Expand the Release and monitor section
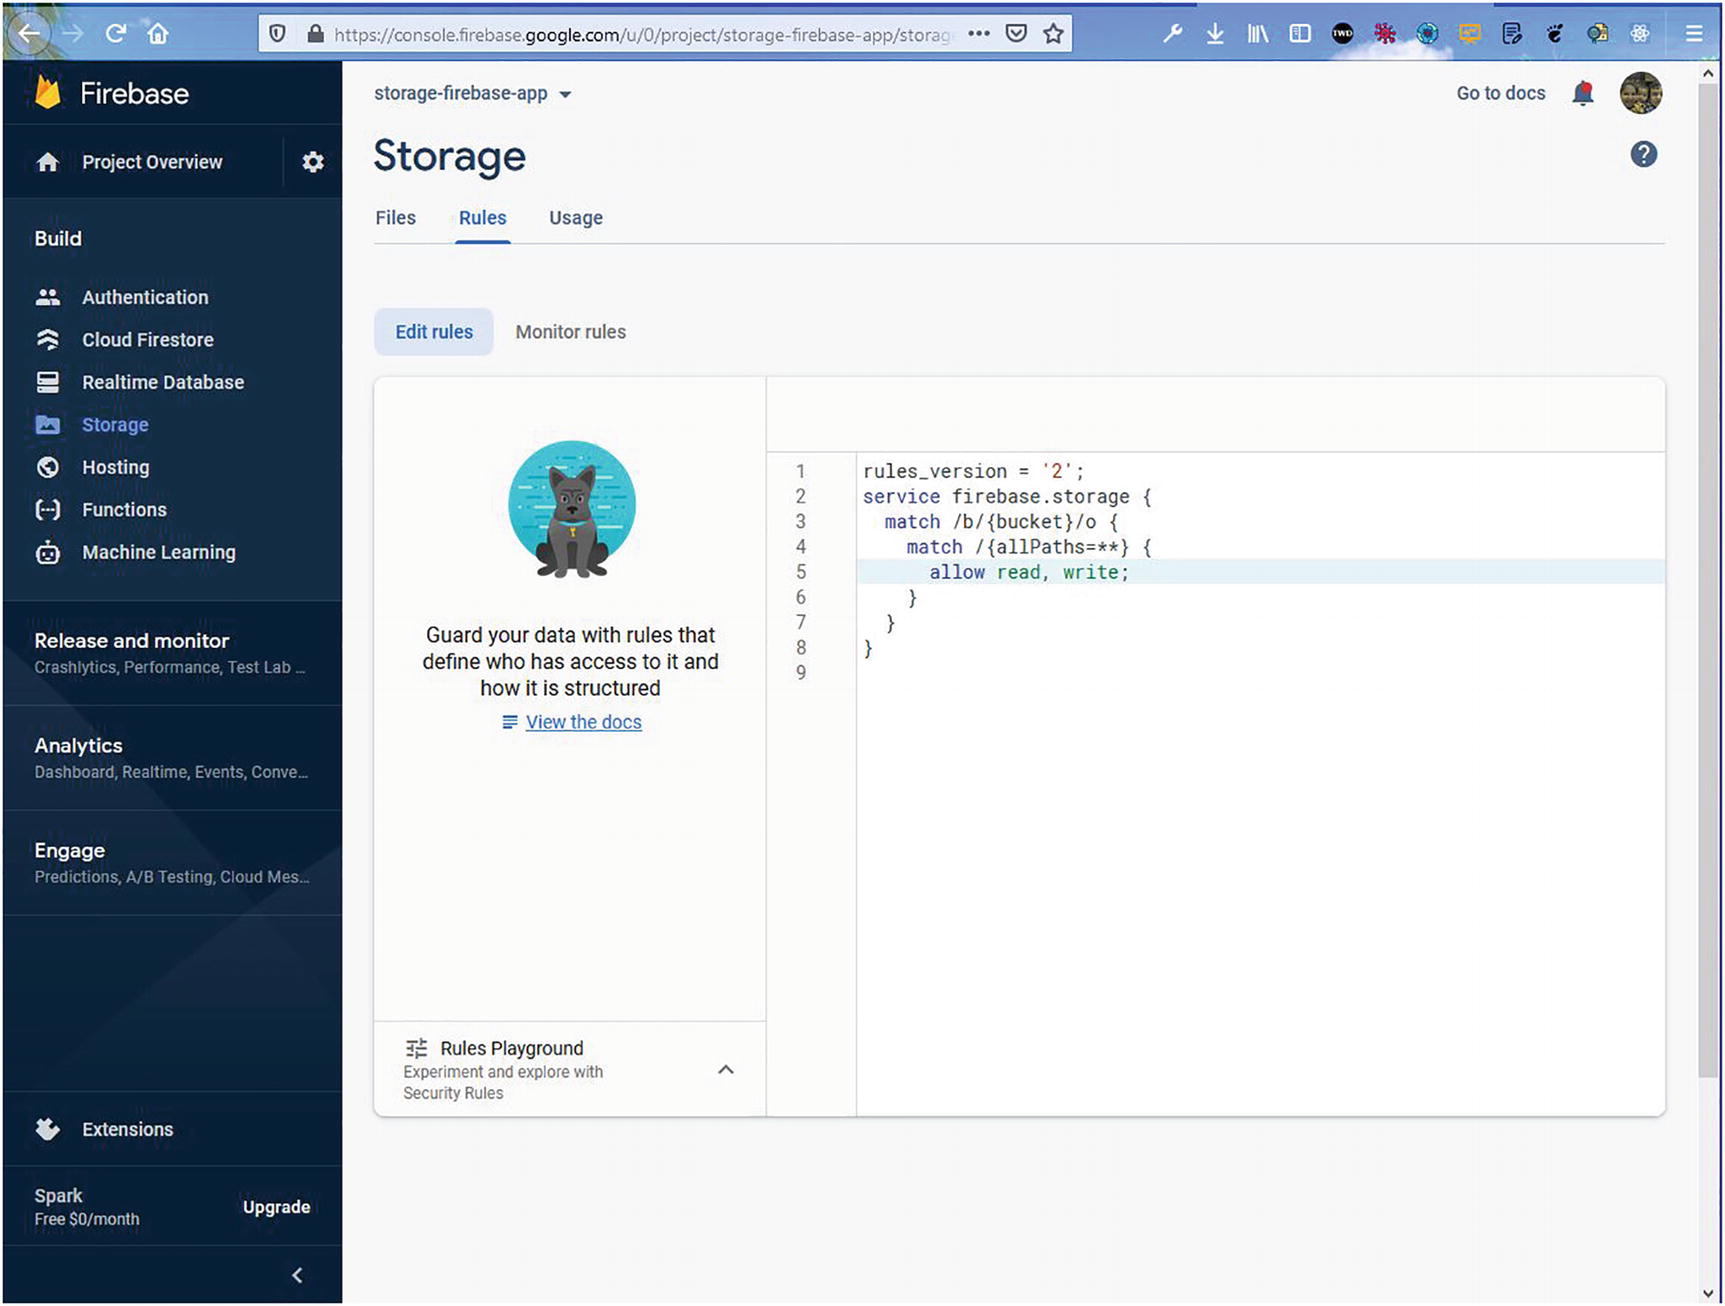The image size is (1725, 1306). pyautogui.click(x=132, y=641)
